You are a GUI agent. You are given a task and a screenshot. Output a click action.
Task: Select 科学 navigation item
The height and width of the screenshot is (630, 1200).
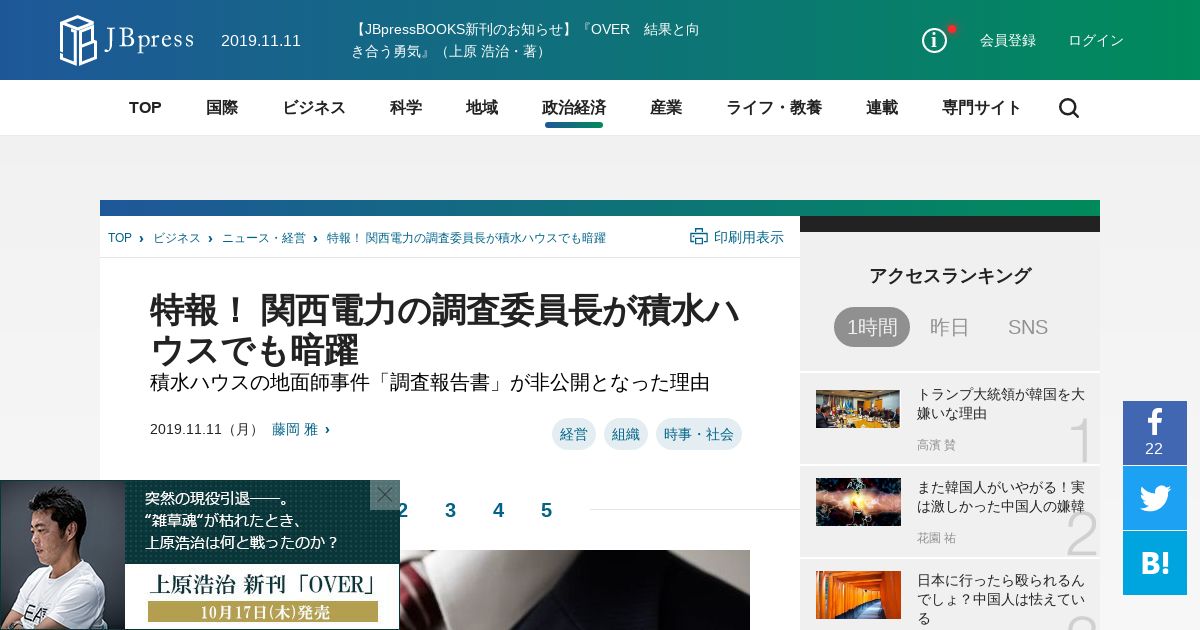pos(406,108)
